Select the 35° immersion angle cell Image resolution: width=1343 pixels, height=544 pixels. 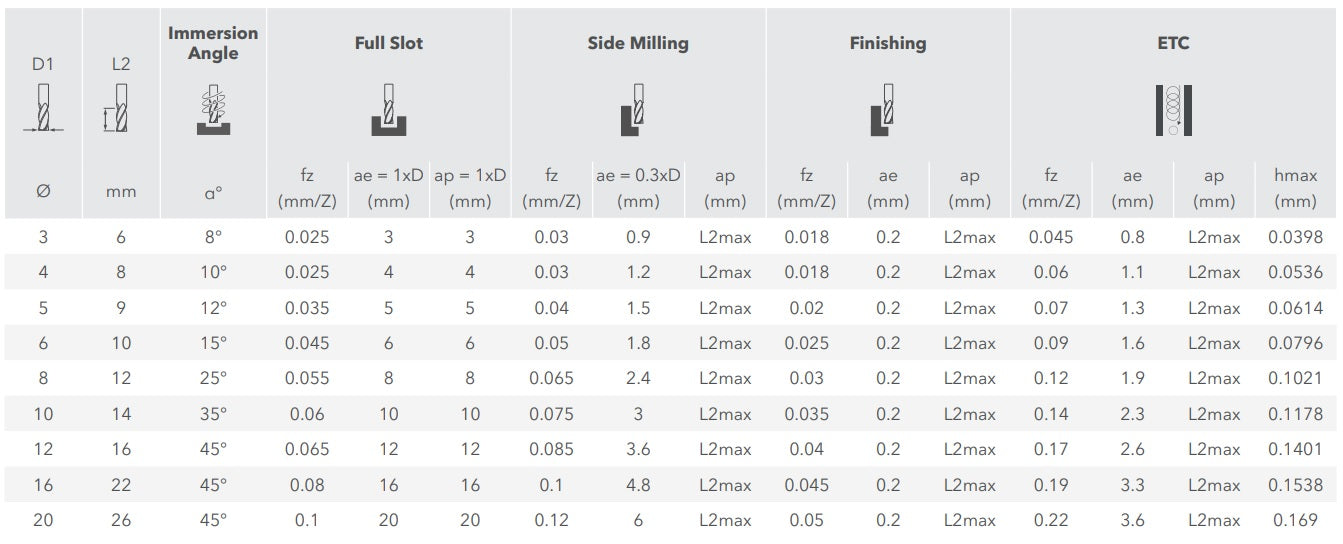[x=213, y=414]
